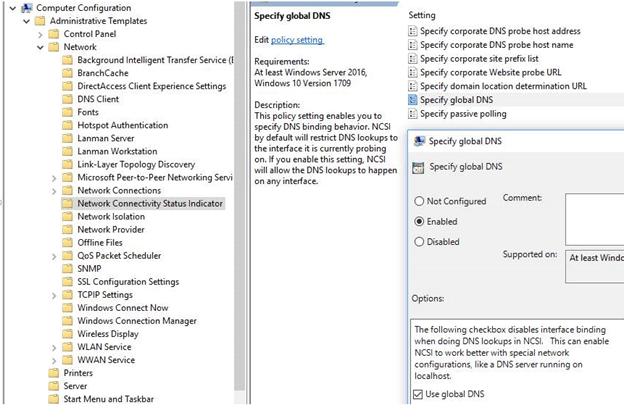Image resolution: width=624 pixels, height=405 pixels.
Task: Click icon for Specify domain location determination URL
Action: 413,86
